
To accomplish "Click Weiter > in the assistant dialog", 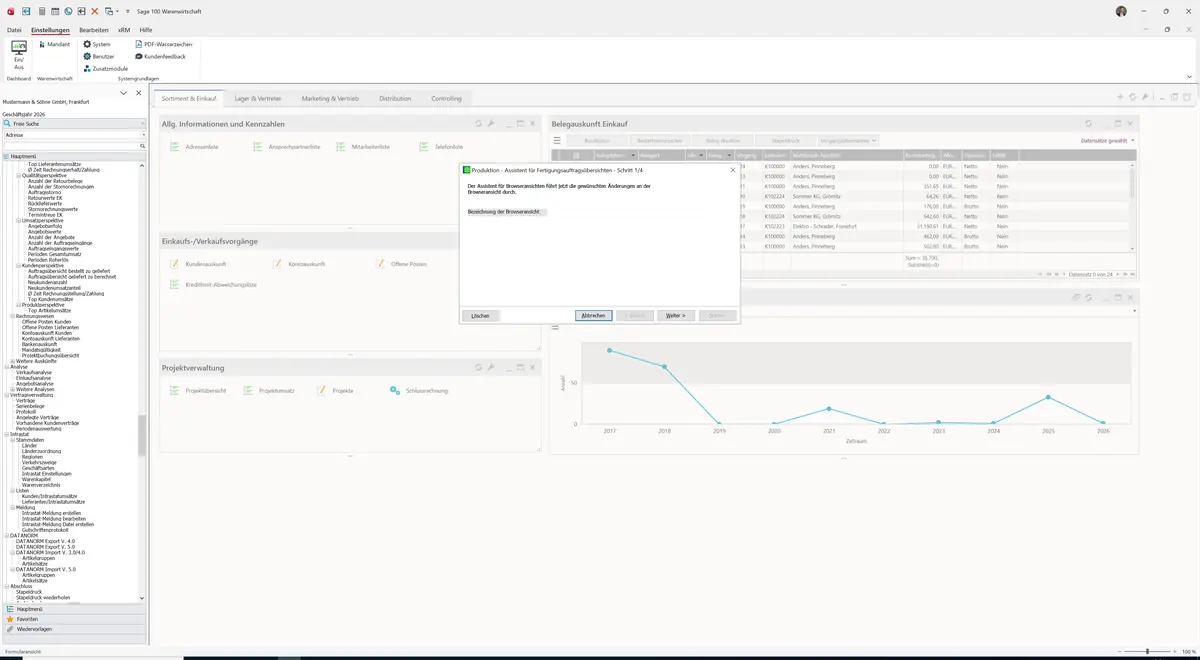I will pos(675,315).
